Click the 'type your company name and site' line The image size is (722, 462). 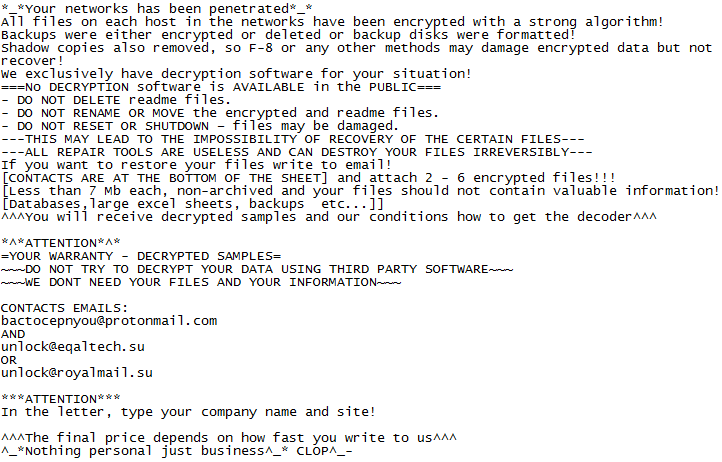click(x=189, y=412)
